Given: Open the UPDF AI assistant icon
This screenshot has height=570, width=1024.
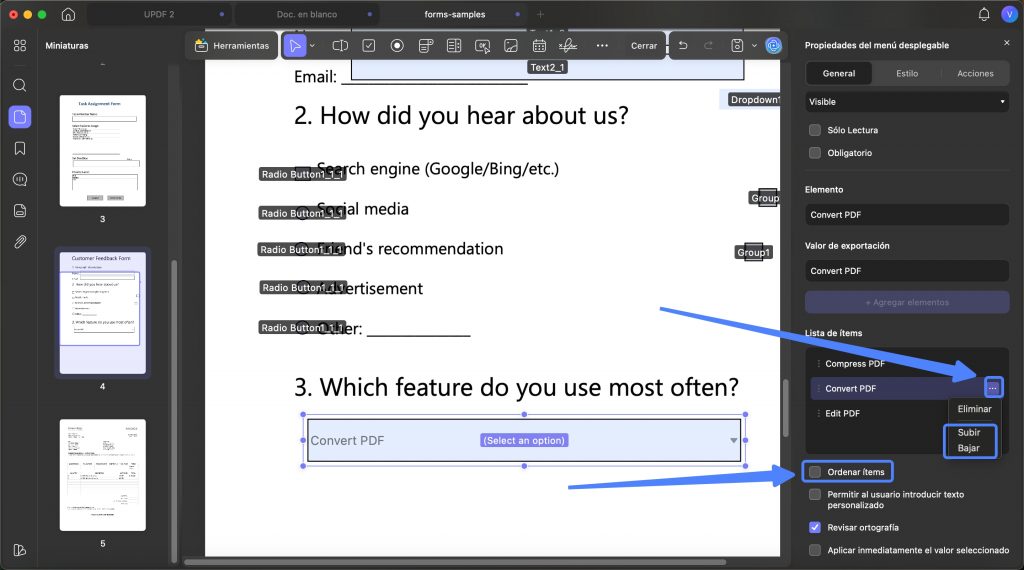Looking at the screenshot, I should [x=773, y=46].
